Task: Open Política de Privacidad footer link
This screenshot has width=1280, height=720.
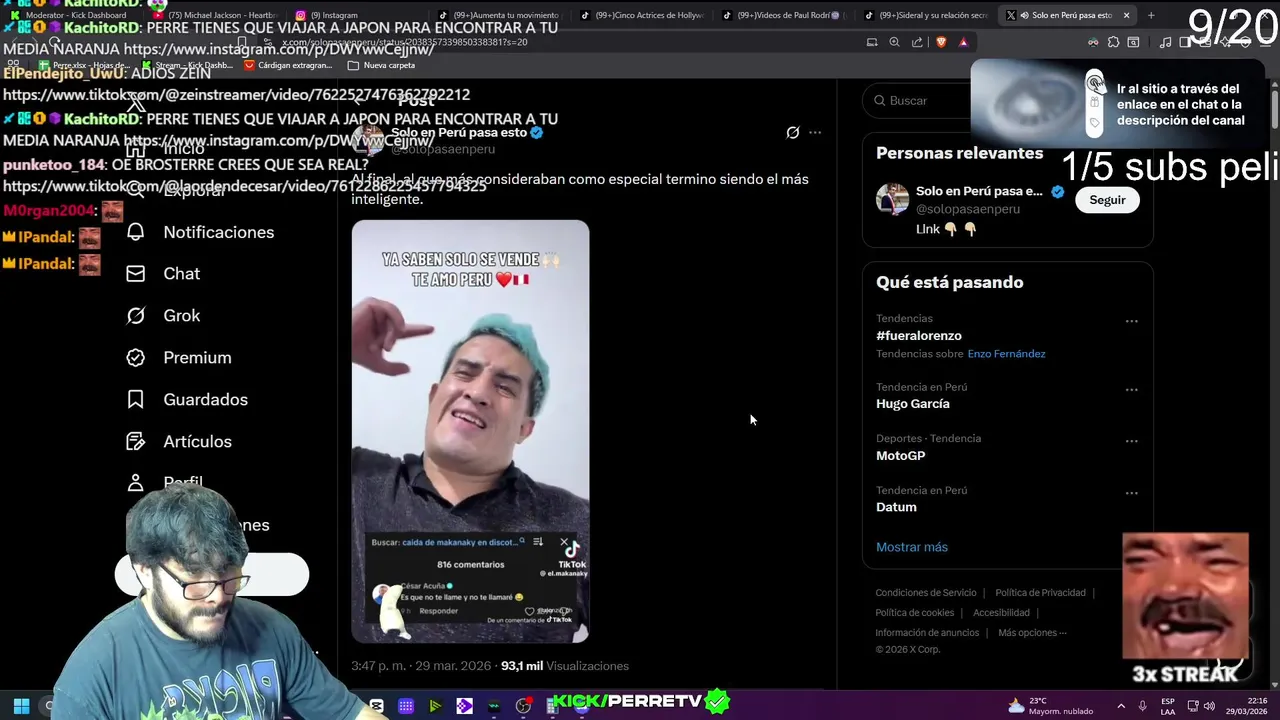Action: (x=1040, y=593)
